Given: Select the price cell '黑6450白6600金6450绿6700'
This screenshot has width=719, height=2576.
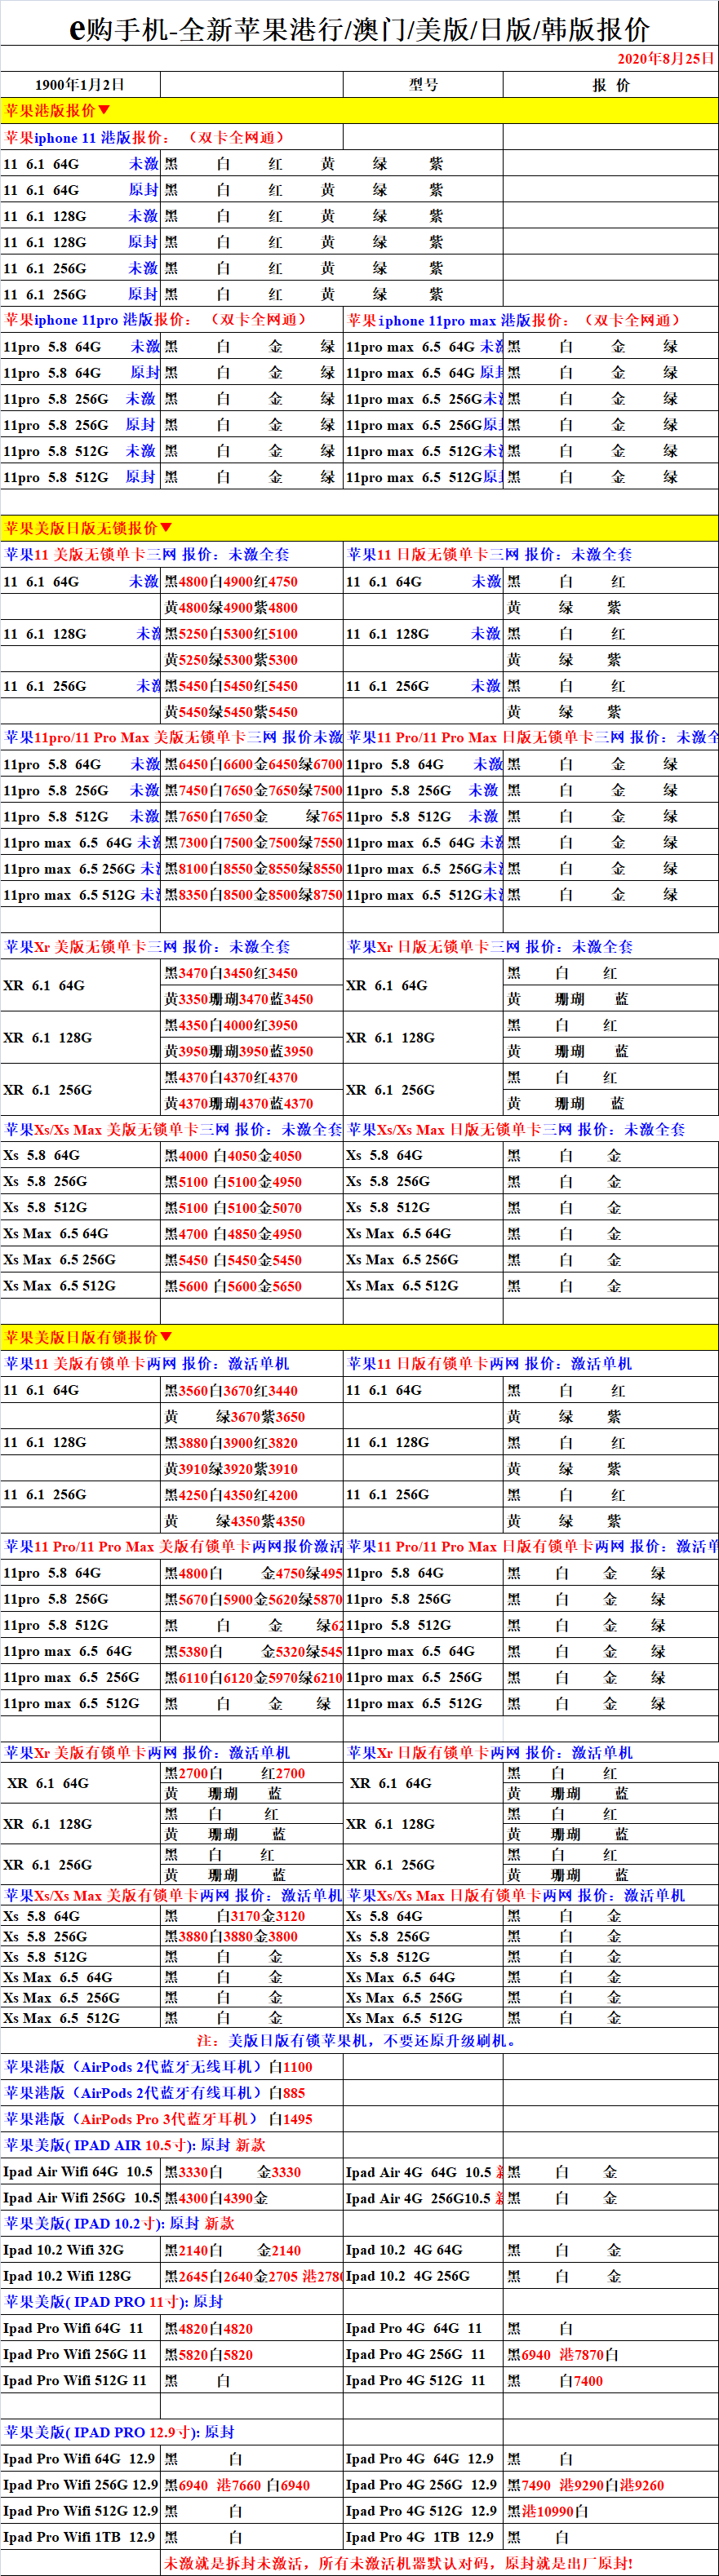Looking at the screenshot, I should [252, 764].
